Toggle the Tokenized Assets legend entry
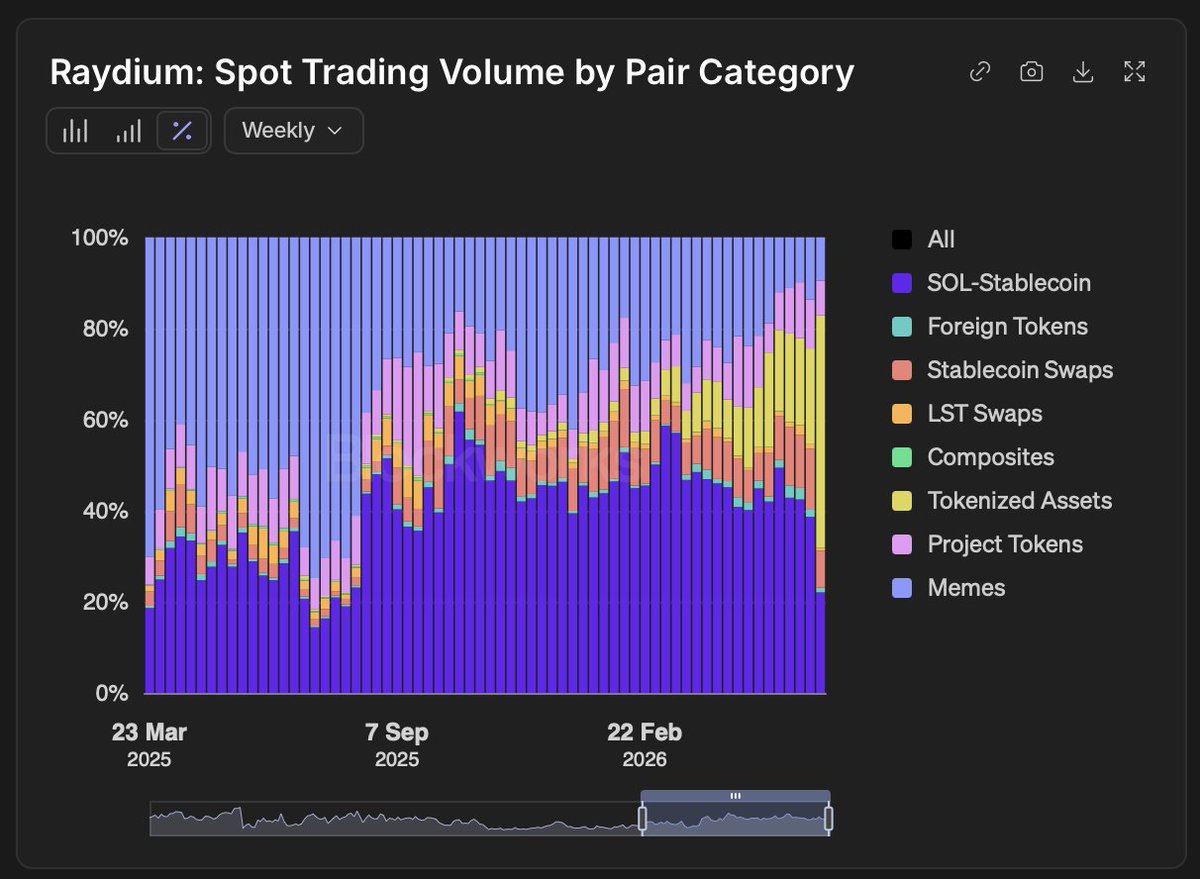The height and width of the screenshot is (879, 1200). click(x=1001, y=501)
